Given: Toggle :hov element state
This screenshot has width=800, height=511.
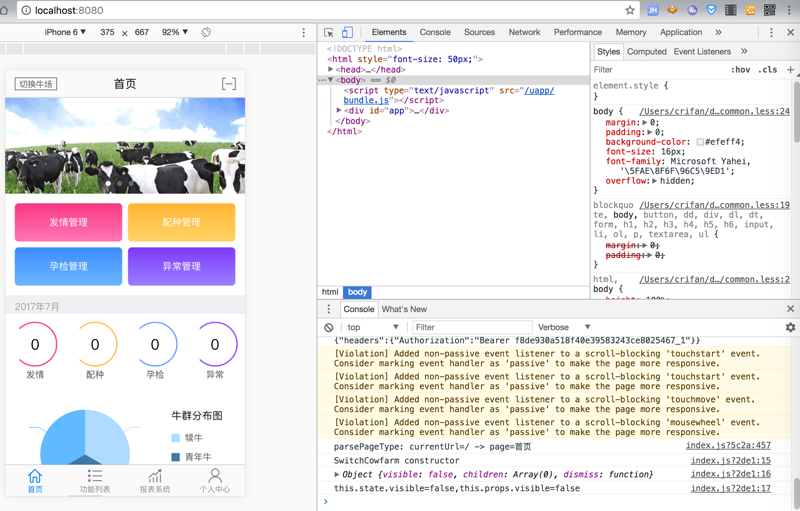Looking at the screenshot, I should (x=740, y=70).
